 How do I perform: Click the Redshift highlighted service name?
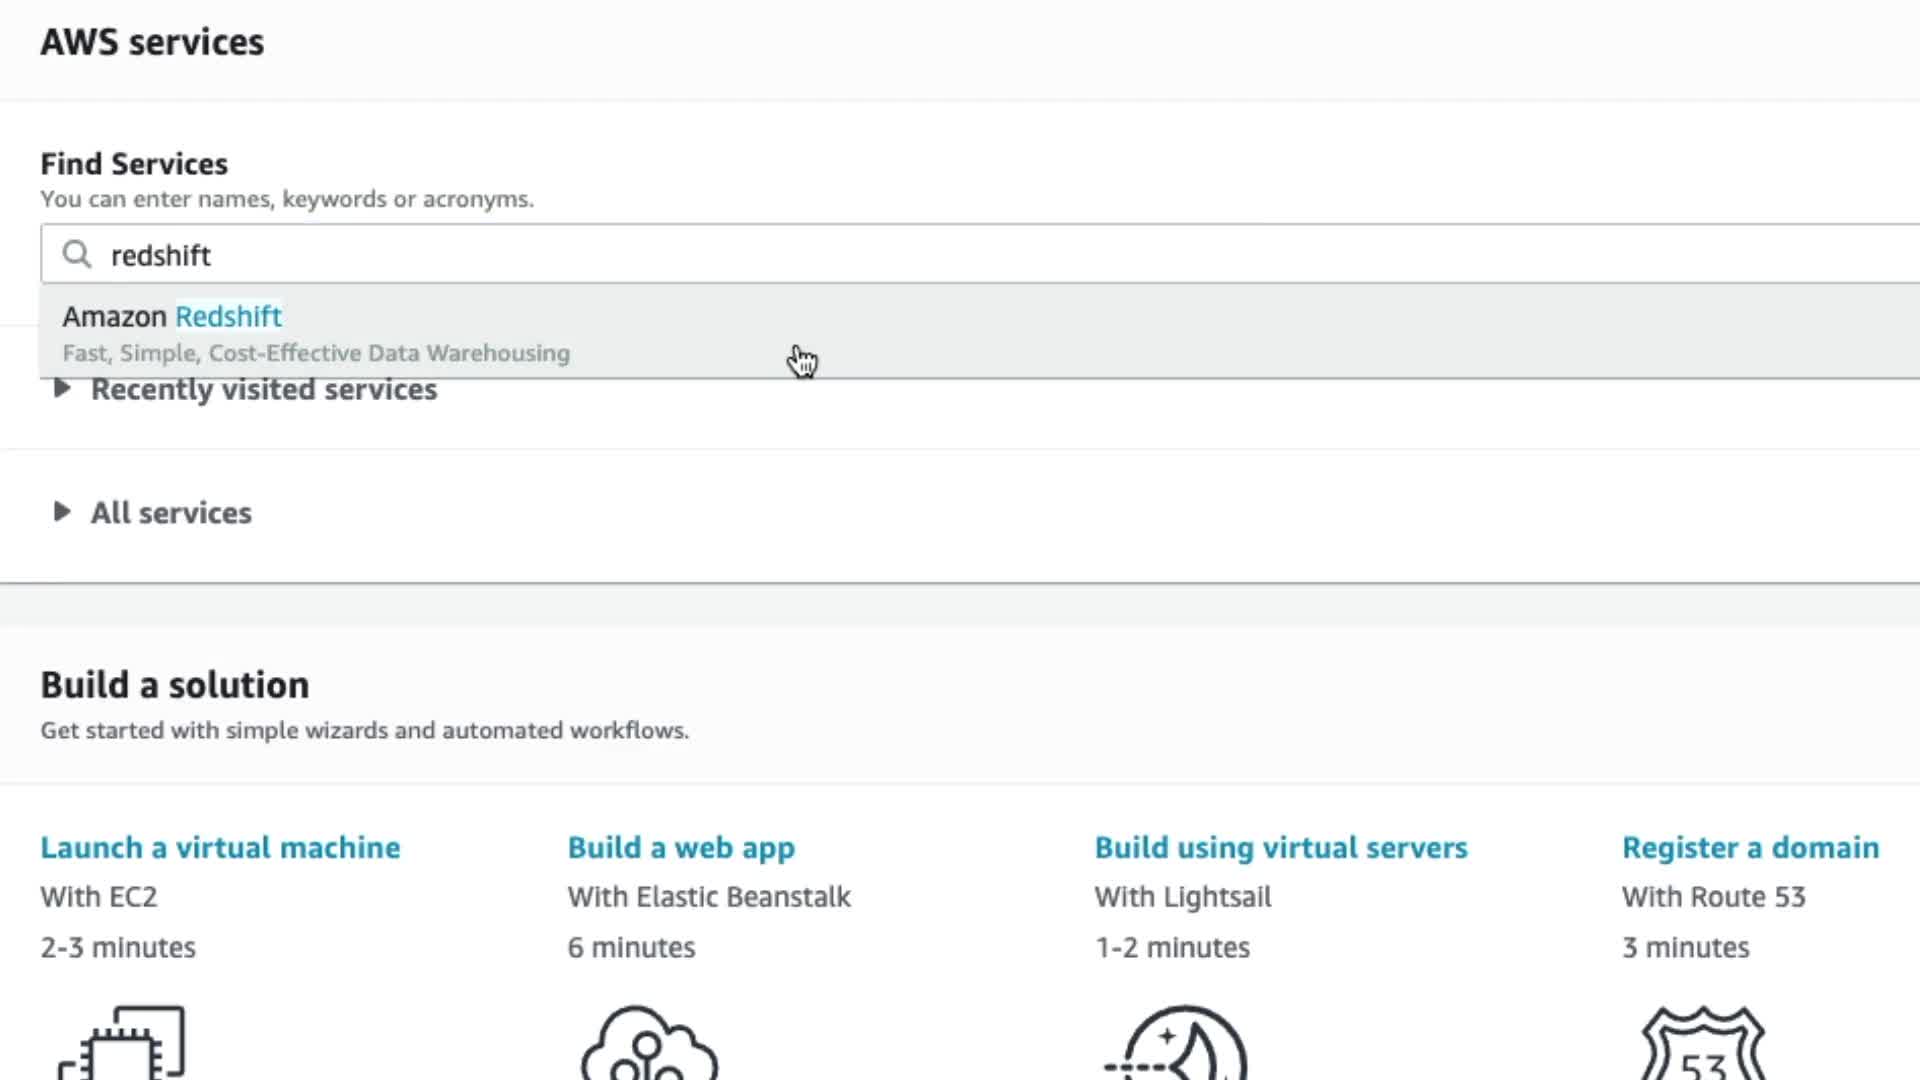click(228, 316)
